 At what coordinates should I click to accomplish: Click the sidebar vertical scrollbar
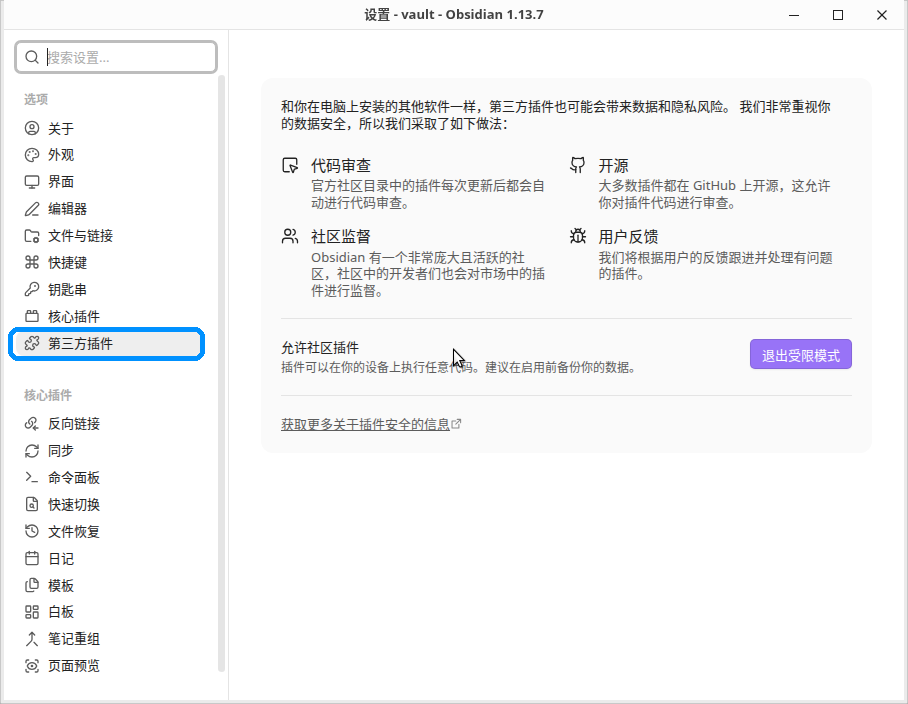[221, 373]
